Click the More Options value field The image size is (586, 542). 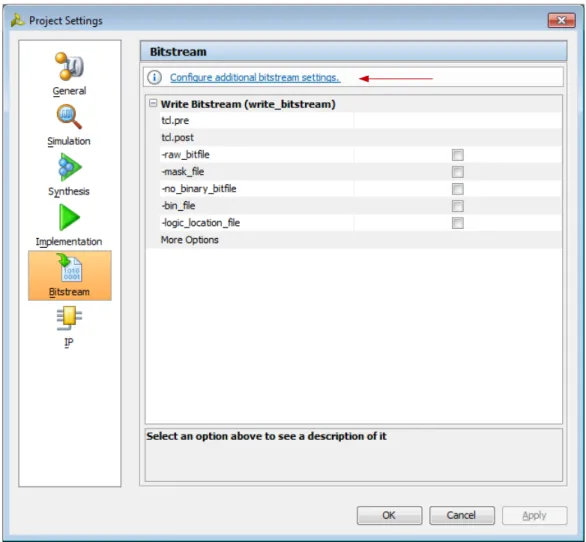[457, 240]
